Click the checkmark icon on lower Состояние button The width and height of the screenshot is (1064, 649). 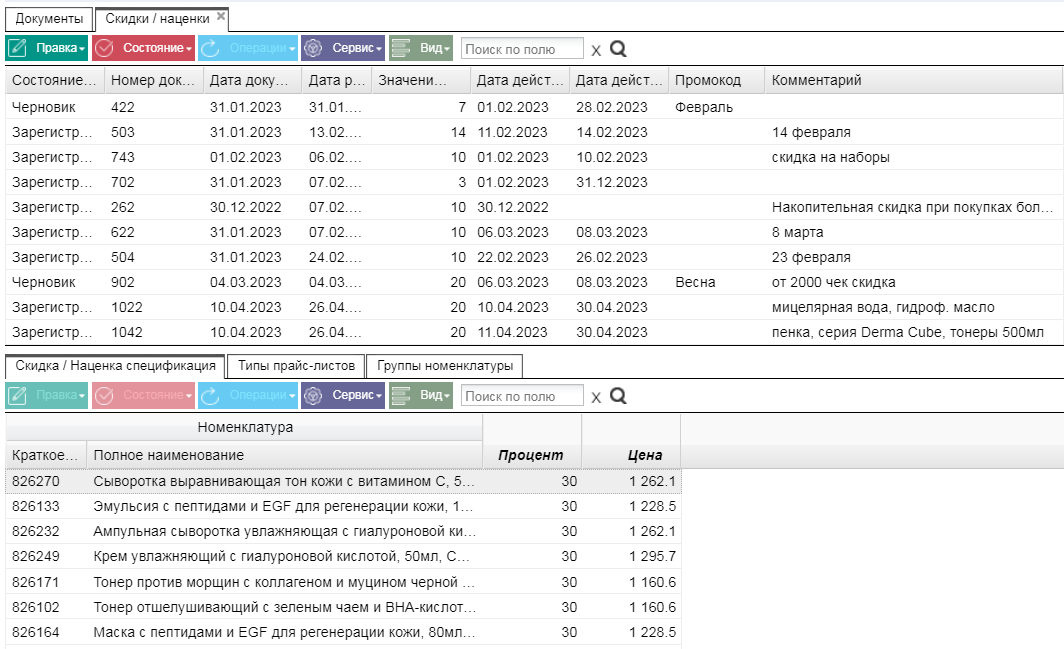tap(104, 395)
